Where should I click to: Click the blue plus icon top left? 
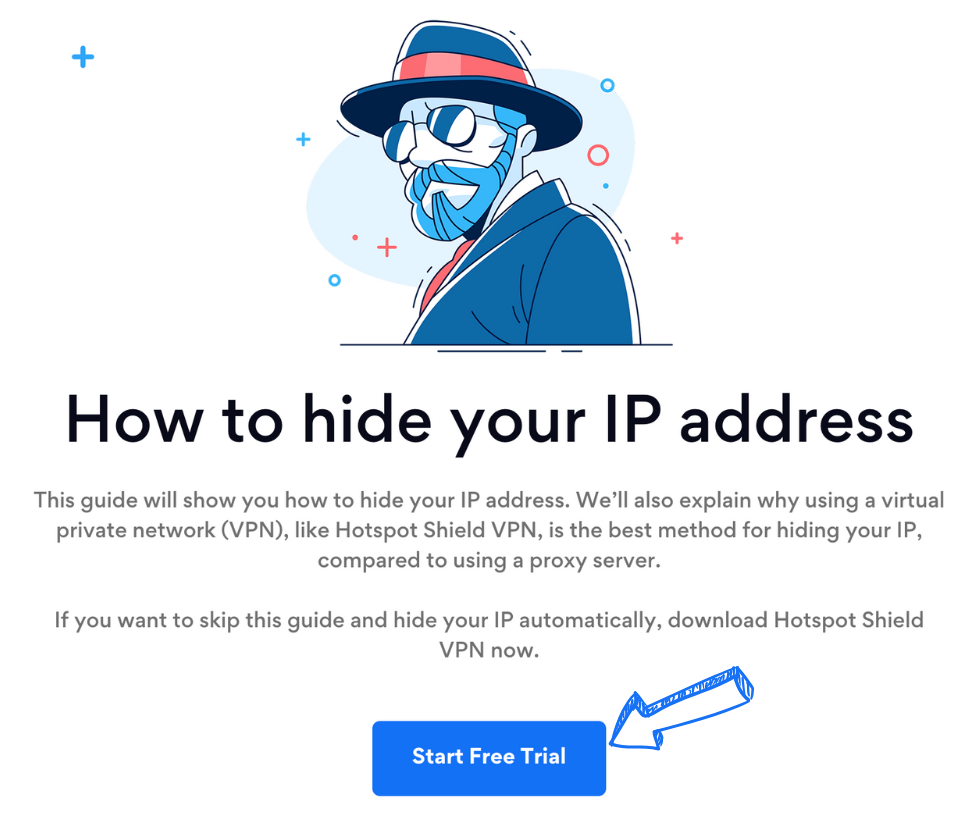83,56
